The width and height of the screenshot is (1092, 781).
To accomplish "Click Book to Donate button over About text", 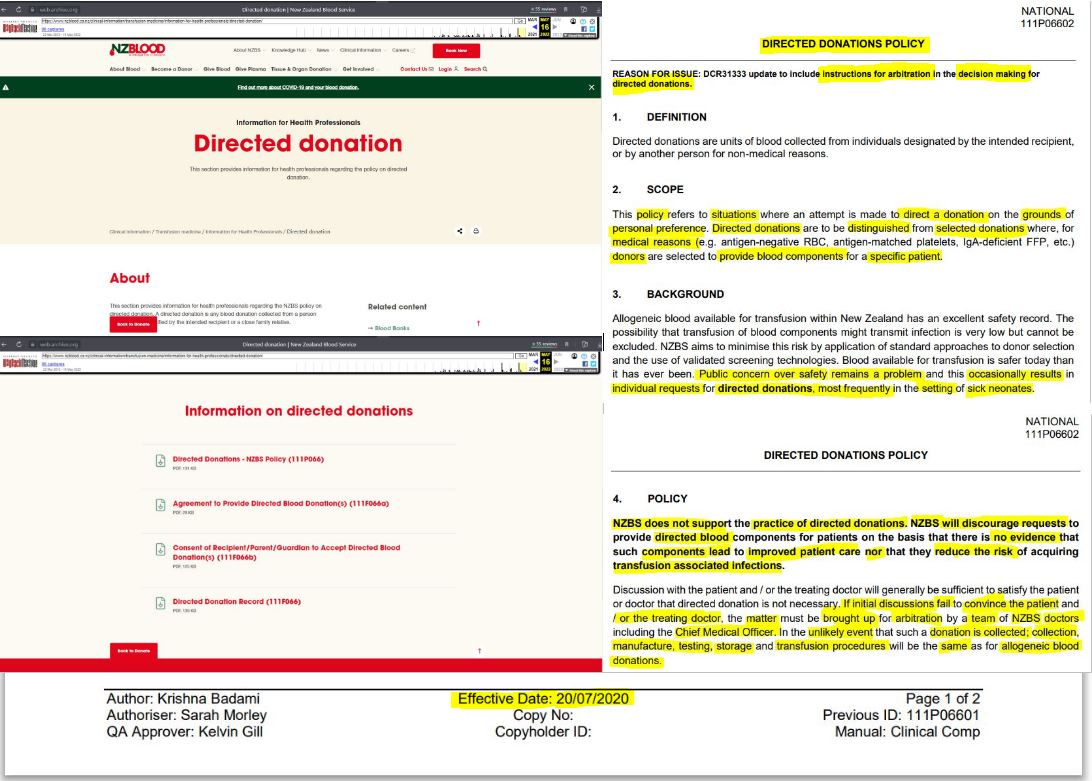I will click(133, 324).
